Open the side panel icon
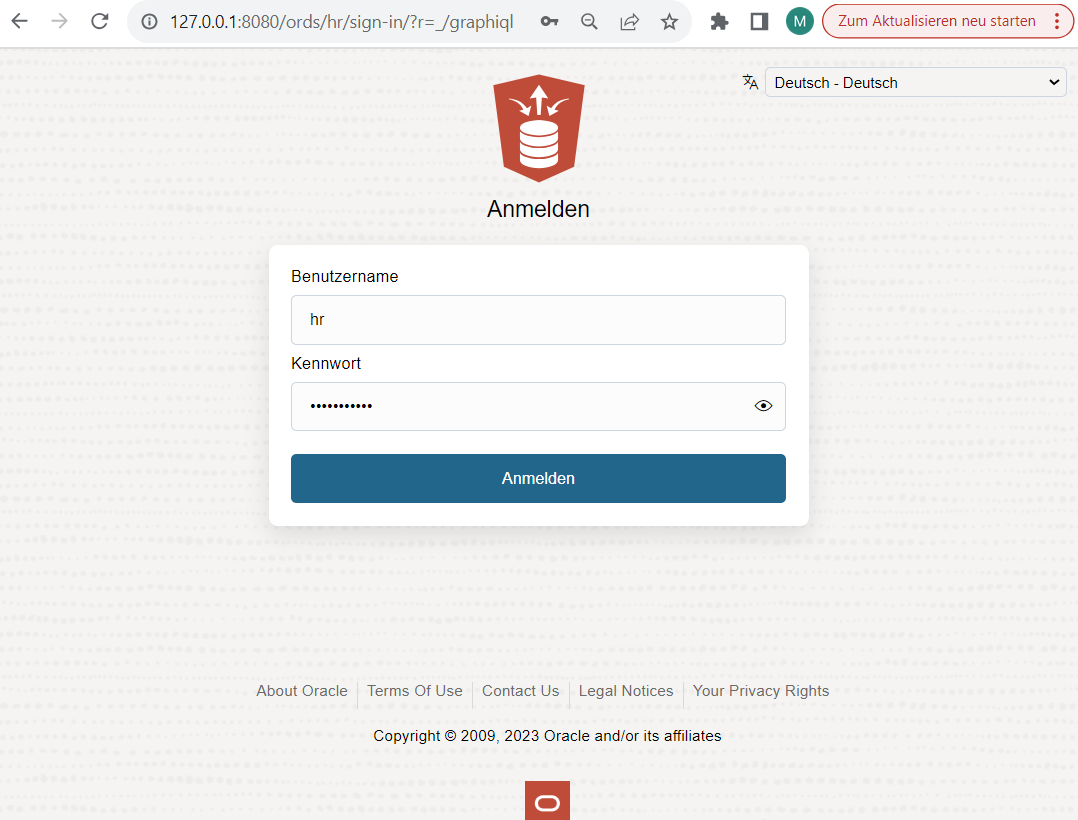This screenshot has width=1078, height=820. (759, 21)
